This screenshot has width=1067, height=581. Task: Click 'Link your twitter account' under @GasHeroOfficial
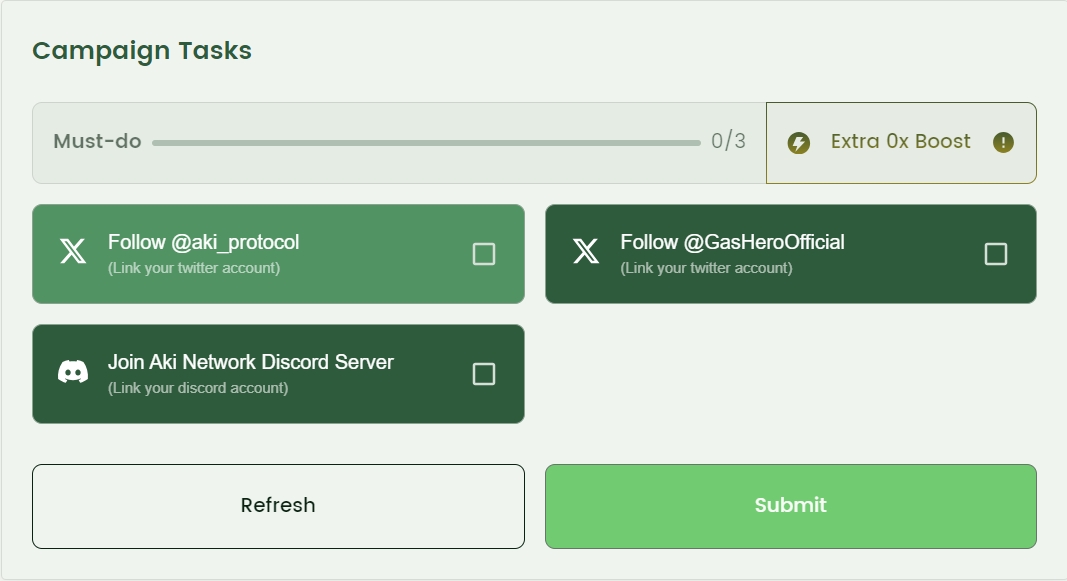click(706, 268)
